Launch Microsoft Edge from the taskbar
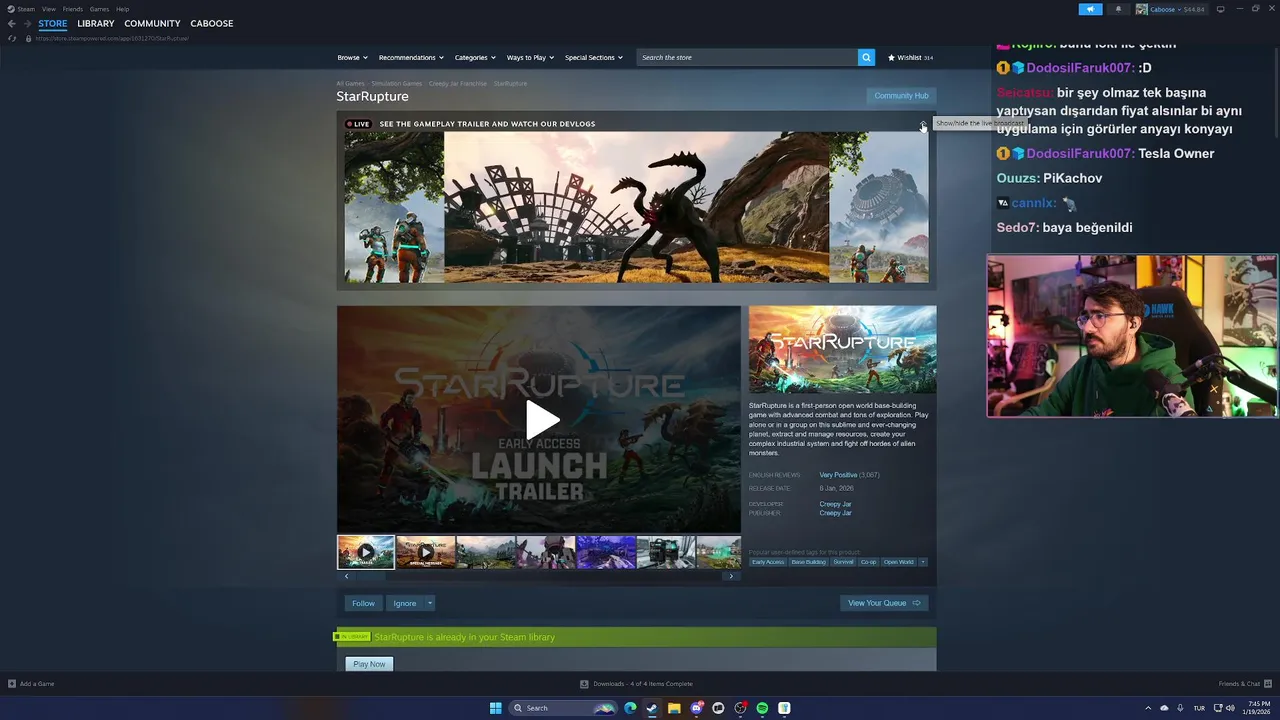The image size is (1280, 720). click(x=630, y=708)
